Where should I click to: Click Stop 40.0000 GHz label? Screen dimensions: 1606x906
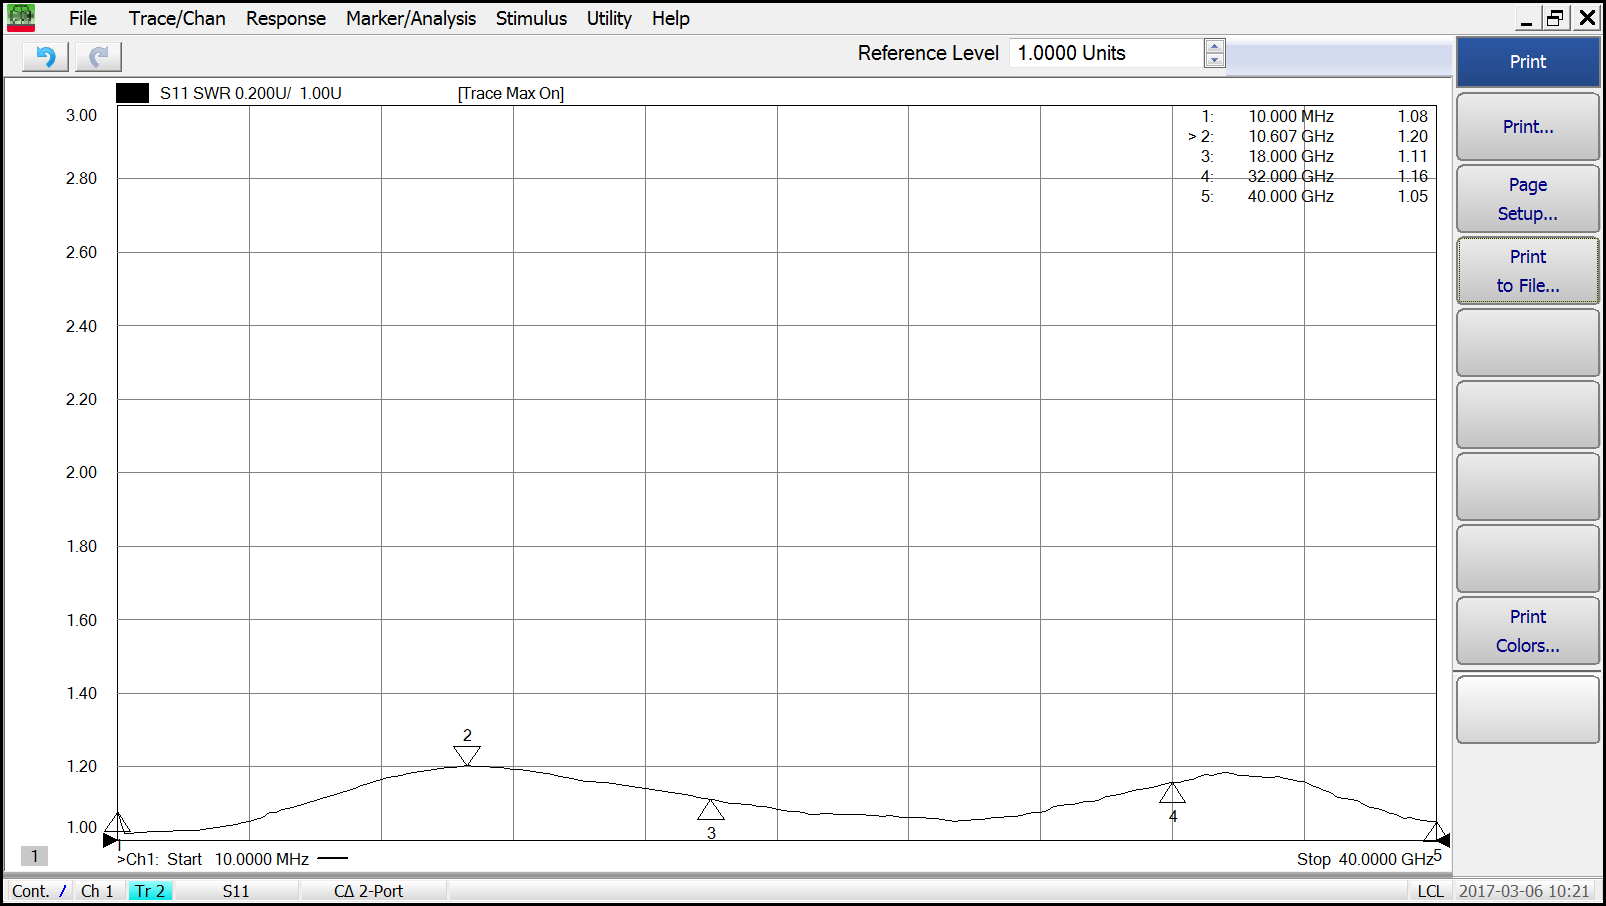tap(1366, 859)
